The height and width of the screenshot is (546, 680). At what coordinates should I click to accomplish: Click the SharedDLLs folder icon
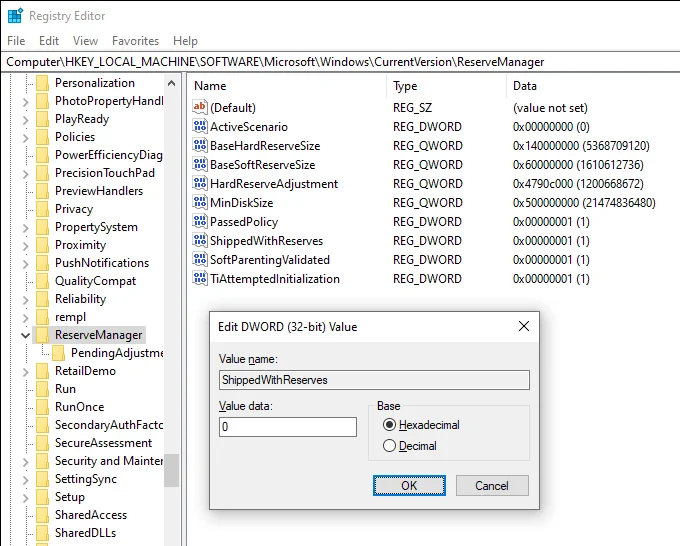pos(42,533)
